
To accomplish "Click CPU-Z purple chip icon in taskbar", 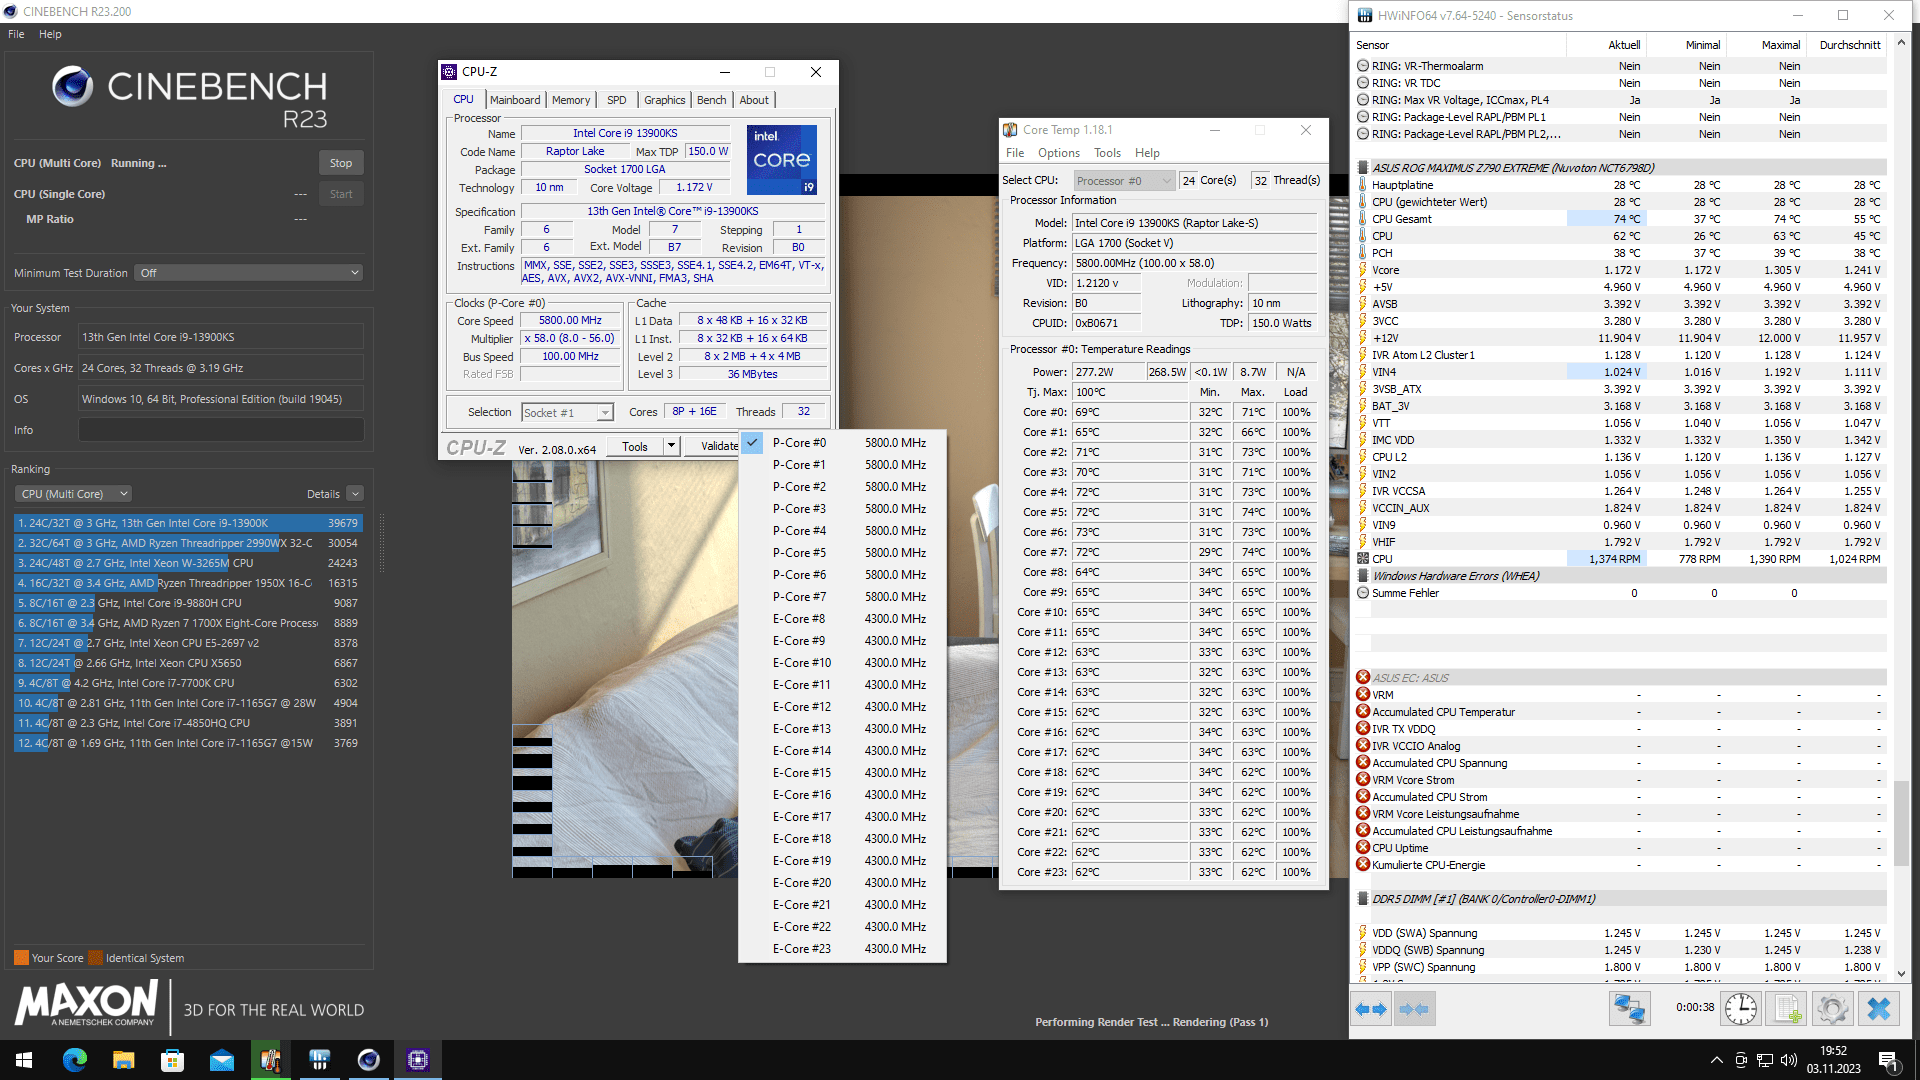I will 418,1060.
